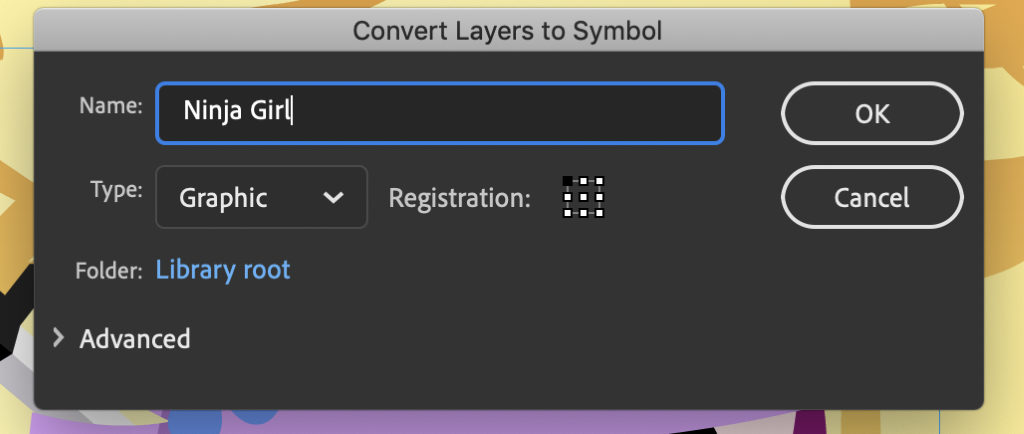Viewport: 1024px width, 434px height.
Task: Set registration point to top-center
Action: [583, 180]
